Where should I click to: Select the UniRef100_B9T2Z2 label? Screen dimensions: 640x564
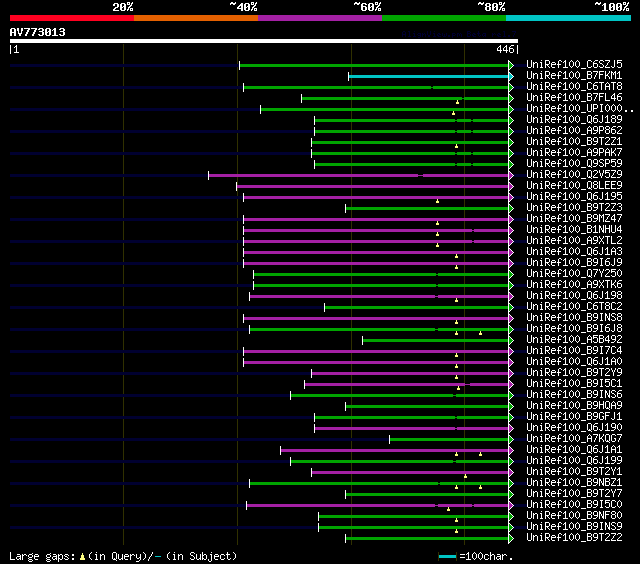(574, 538)
